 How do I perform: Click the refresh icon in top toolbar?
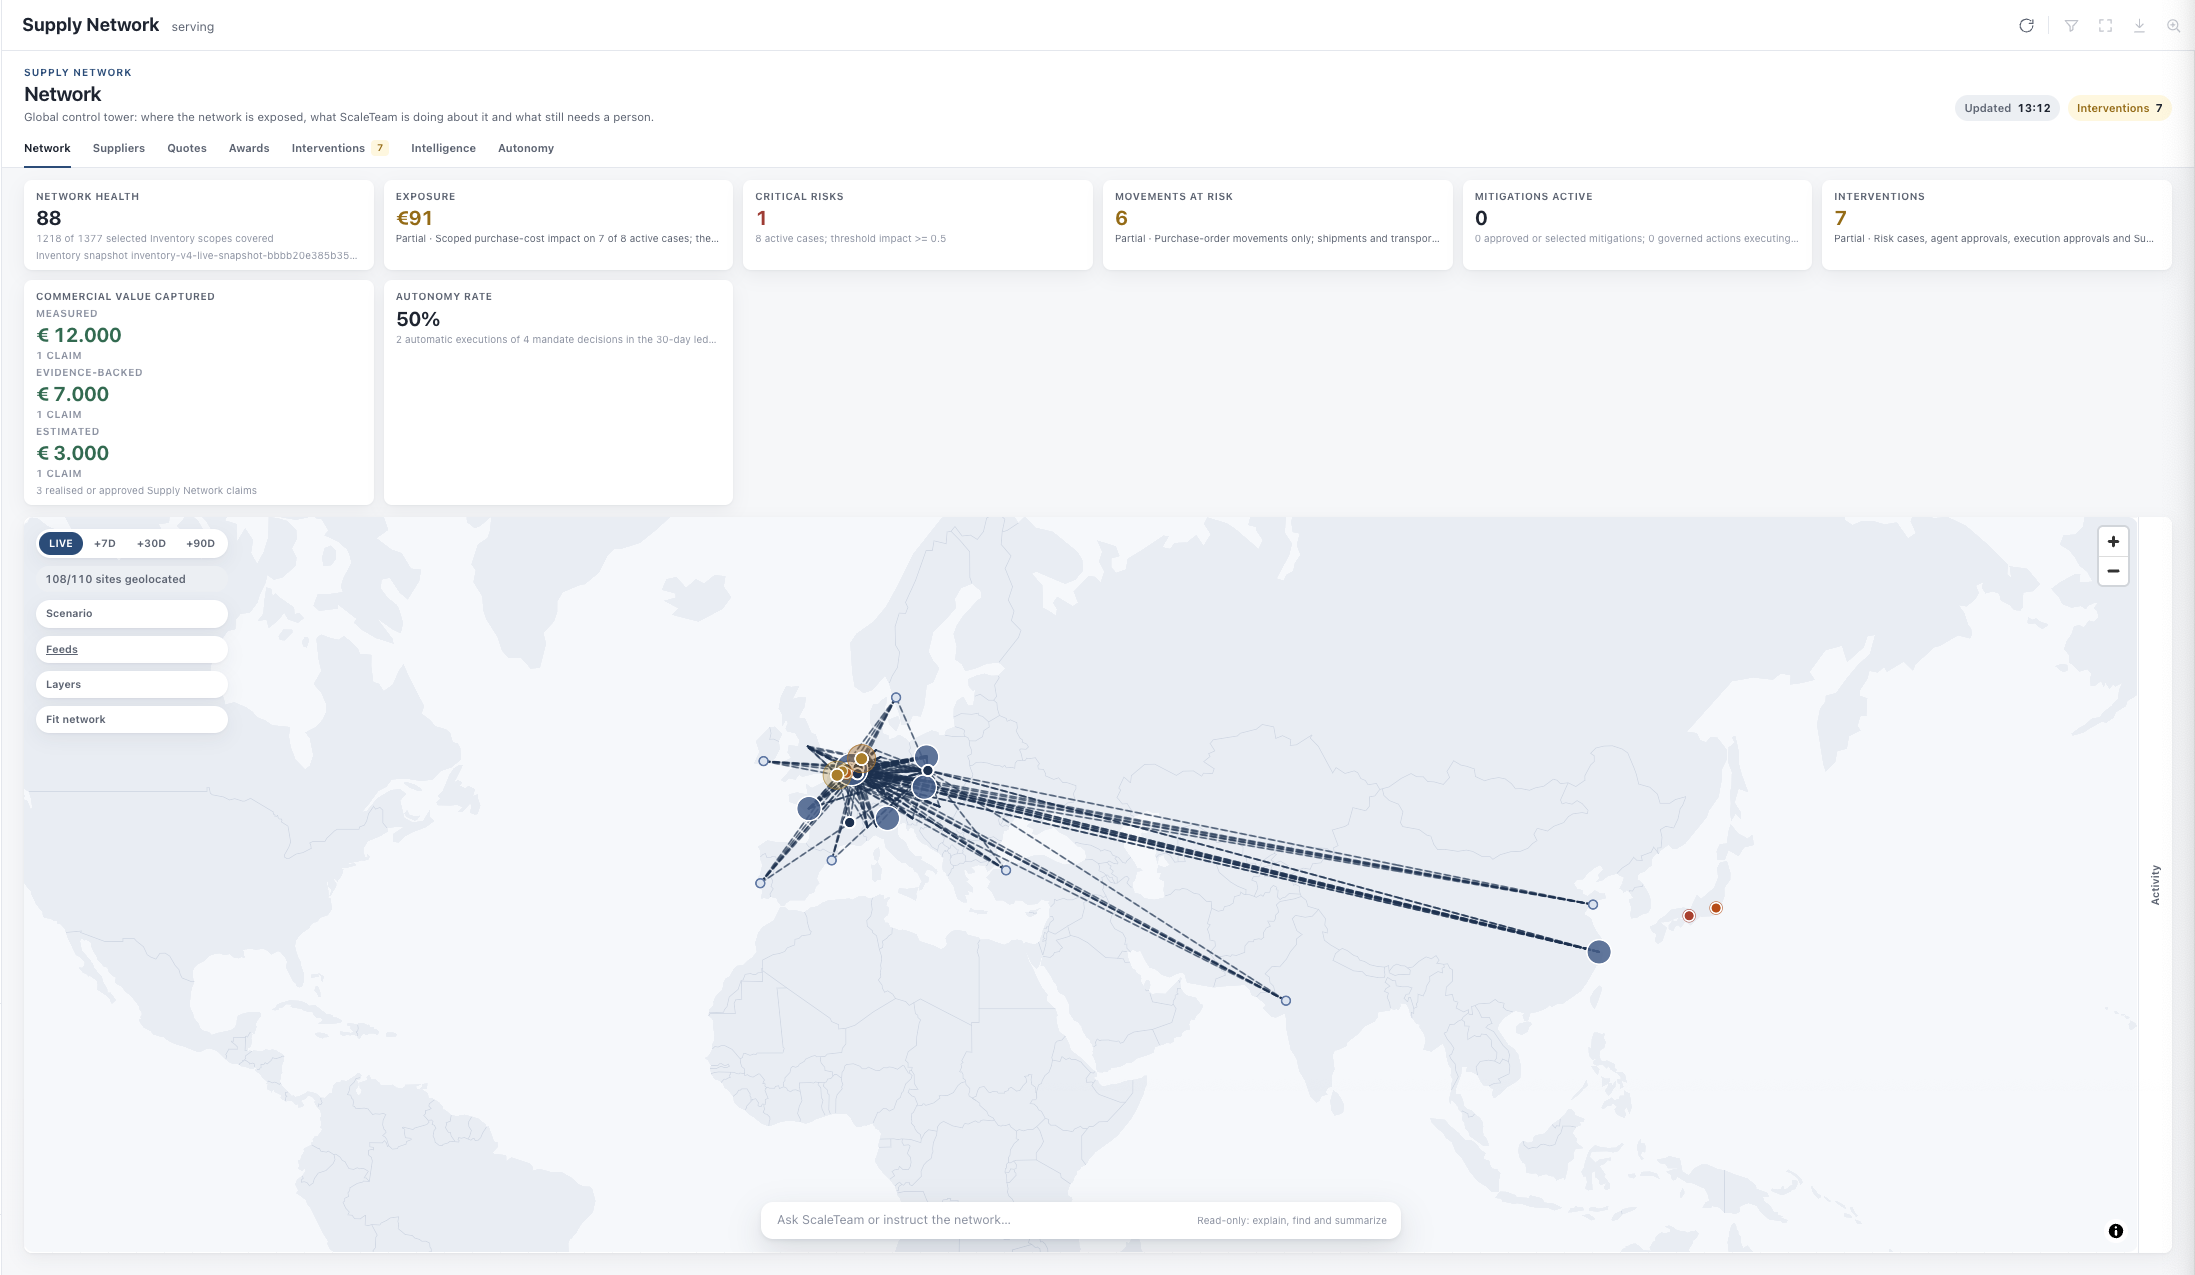2026,26
